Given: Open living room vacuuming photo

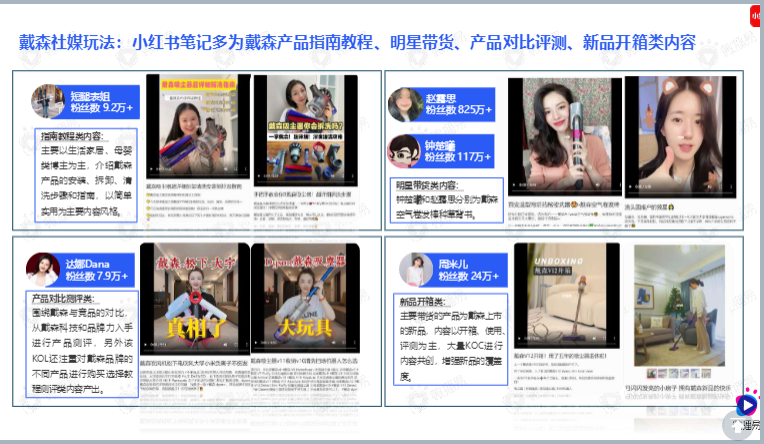Looking at the screenshot, I should [x=679, y=306].
